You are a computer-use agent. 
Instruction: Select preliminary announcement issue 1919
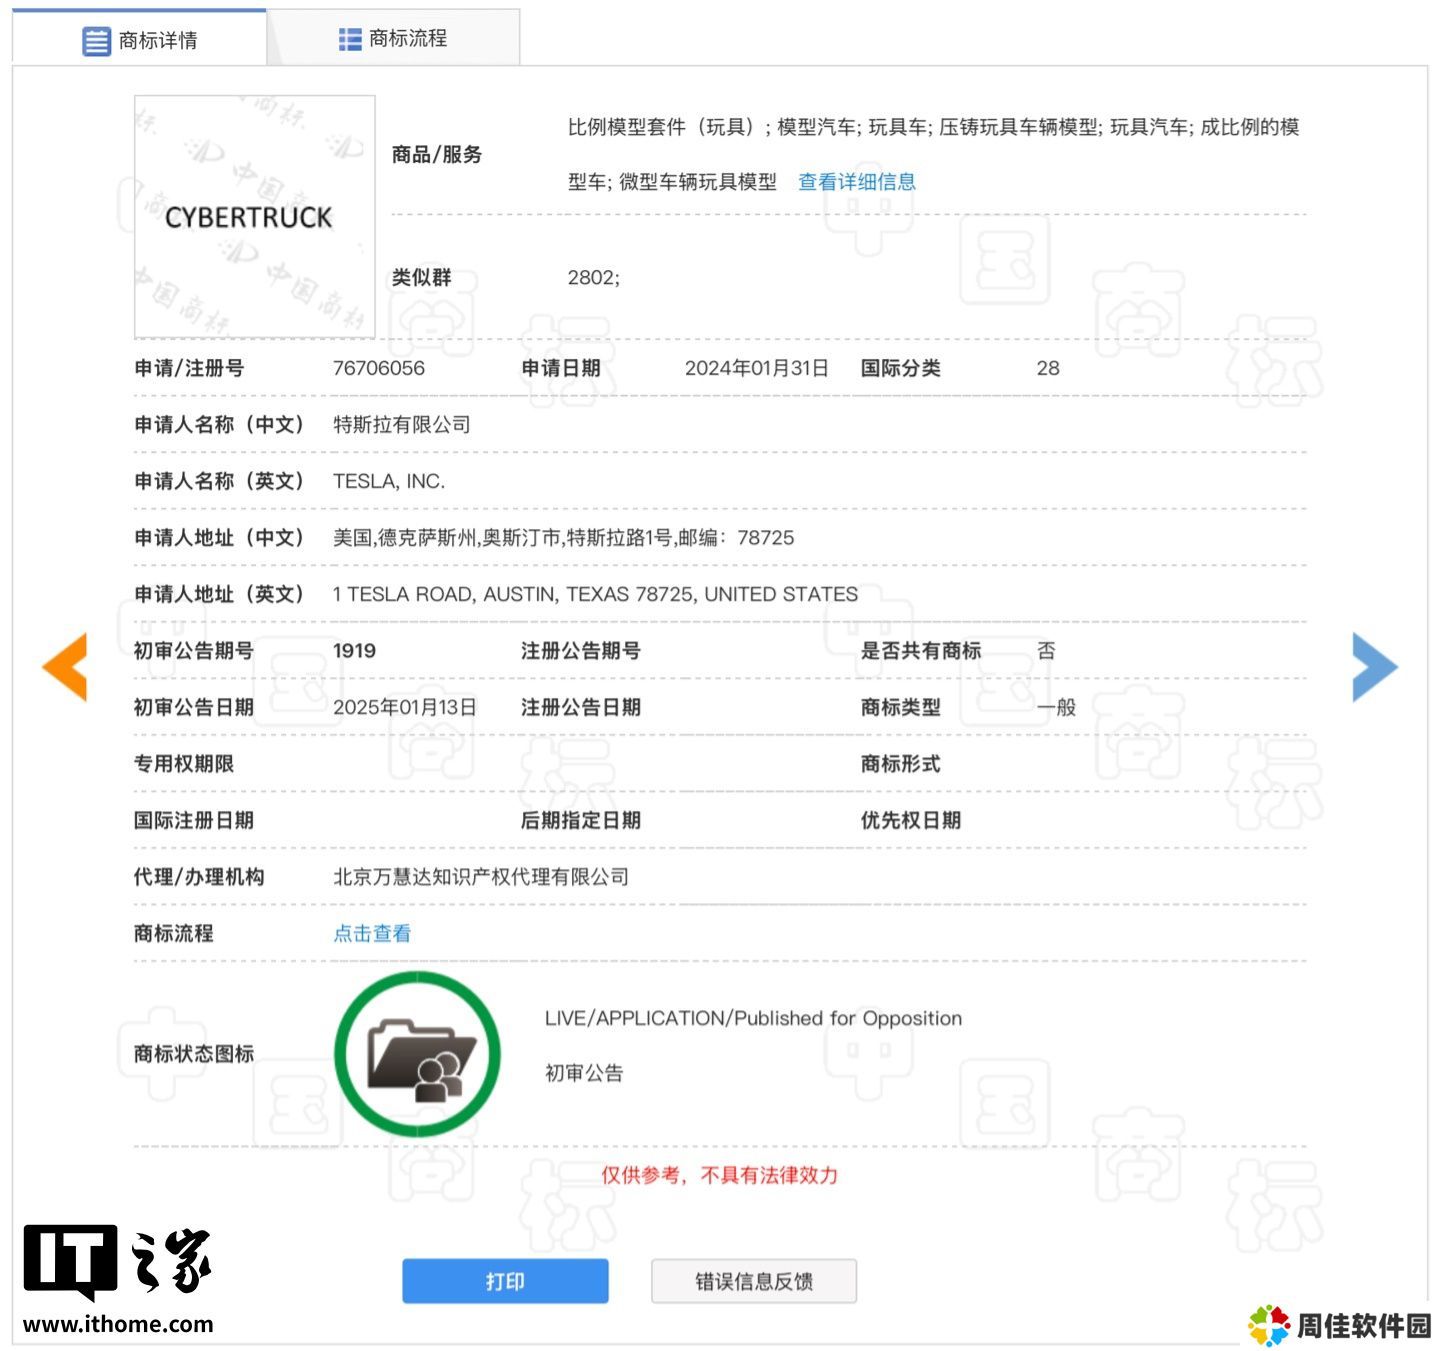click(x=355, y=651)
